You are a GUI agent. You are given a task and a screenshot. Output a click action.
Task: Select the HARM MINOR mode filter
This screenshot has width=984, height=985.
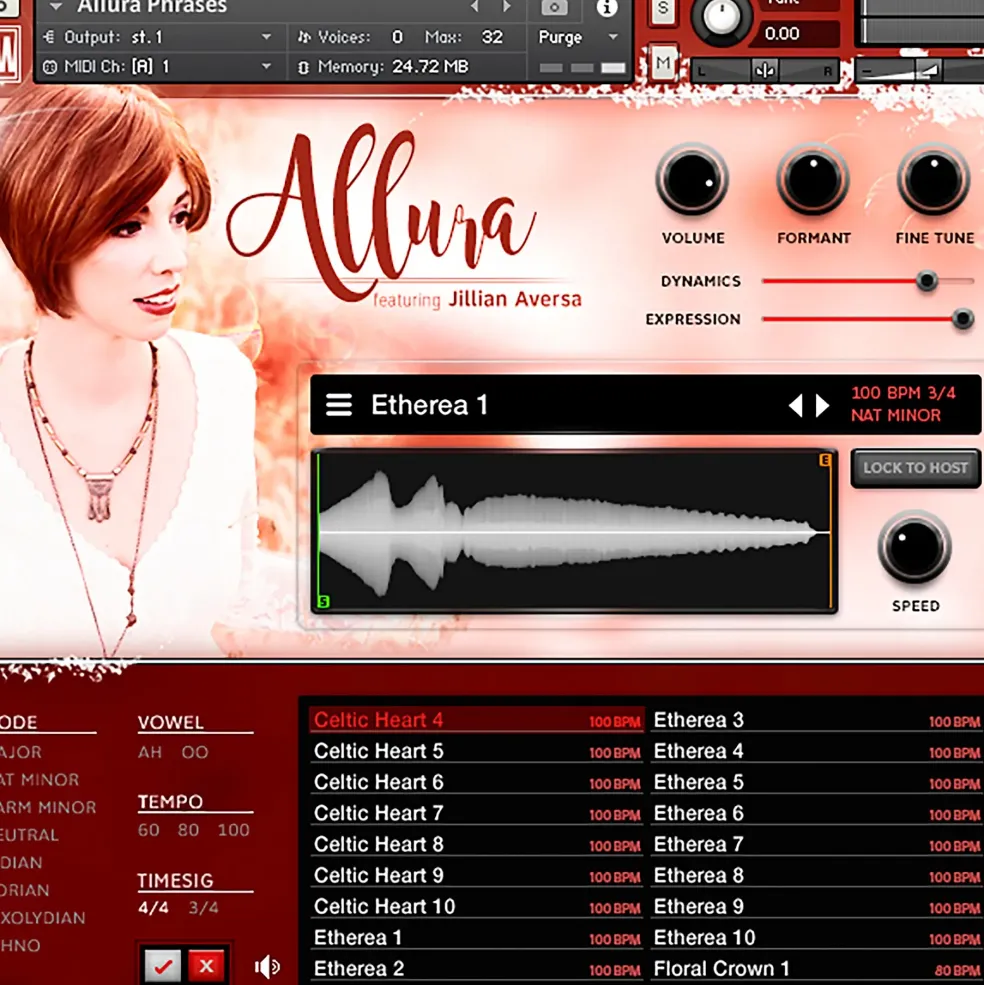(48, 807)
